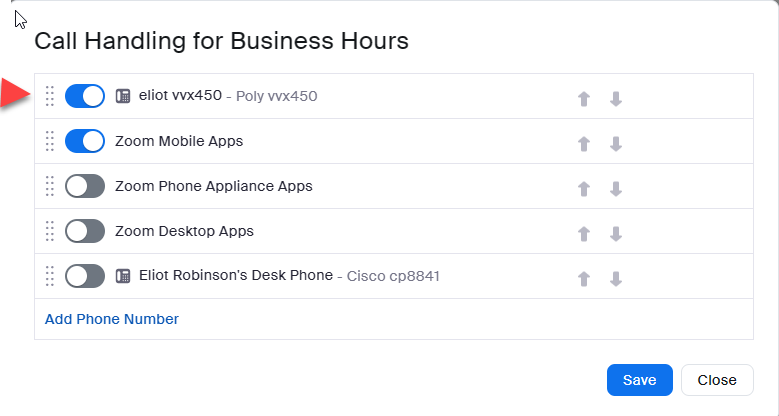Screen dimensions: 779x416
Task: Turn off Zoom Mobile Apps toggle
Action: [85, 141]
